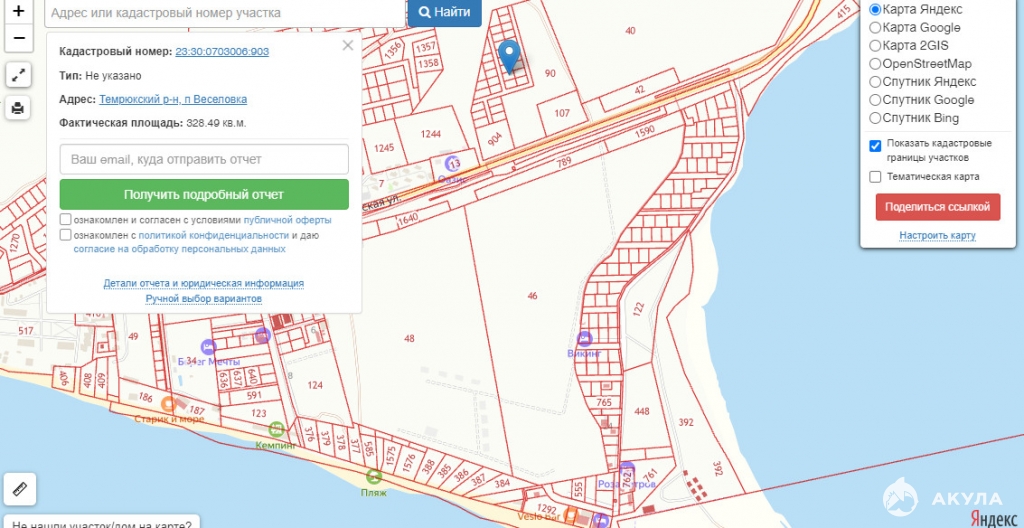Select Карта Яндекс radio option
Screen dimensions: 1024x528
[x=875, y=10]
